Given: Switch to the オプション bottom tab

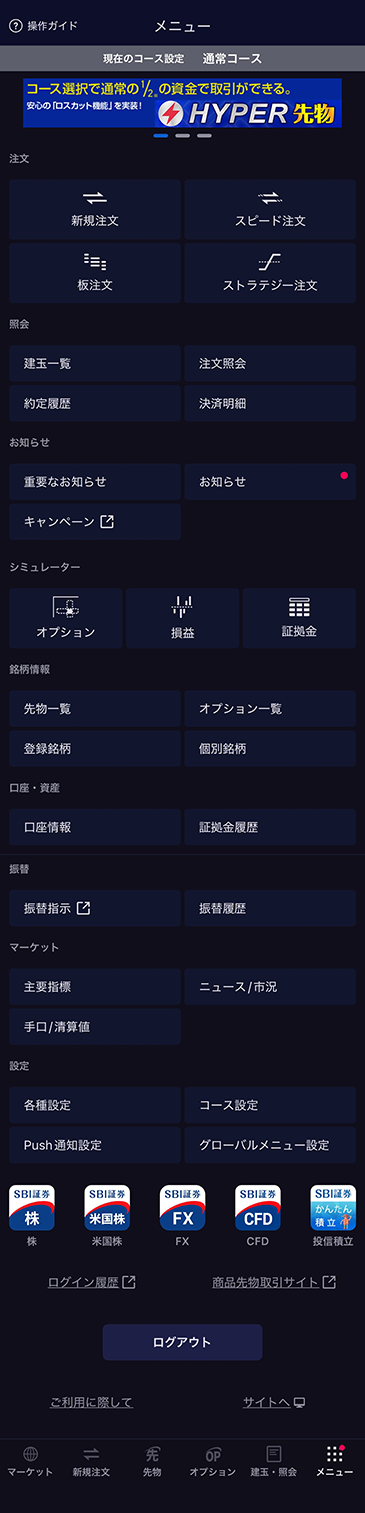Looking at the screenshot, I should [213, 1461].
